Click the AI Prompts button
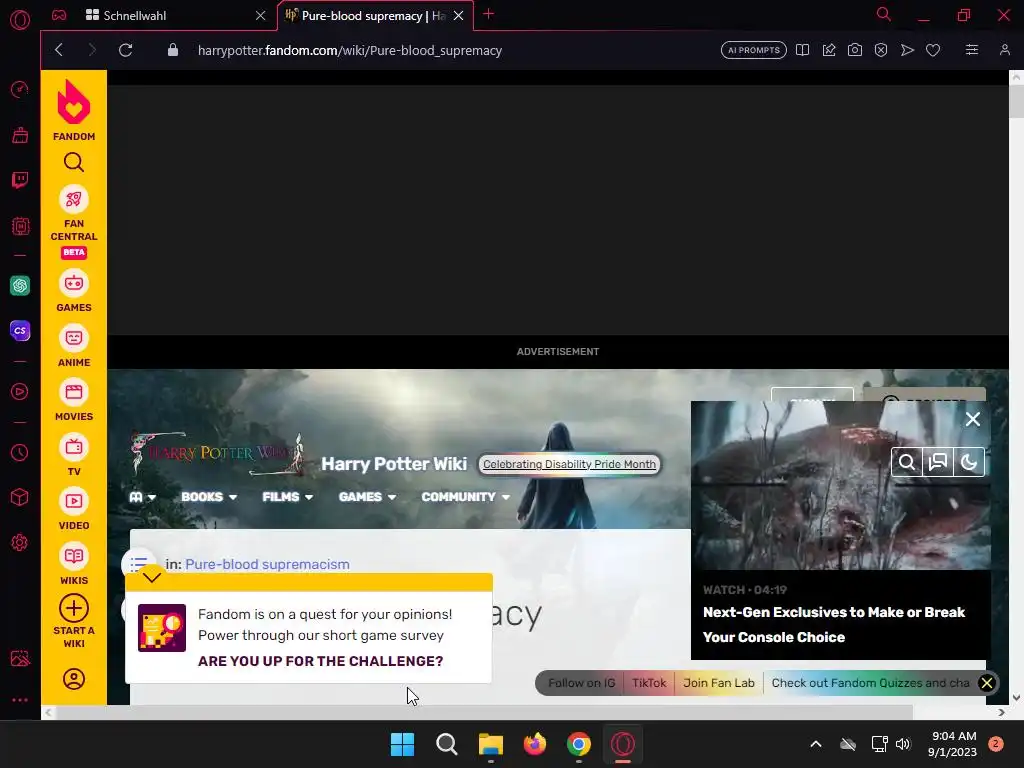The height and width of the screenshot is (768, 1024). pyautogui.click(x=754, y=50)
